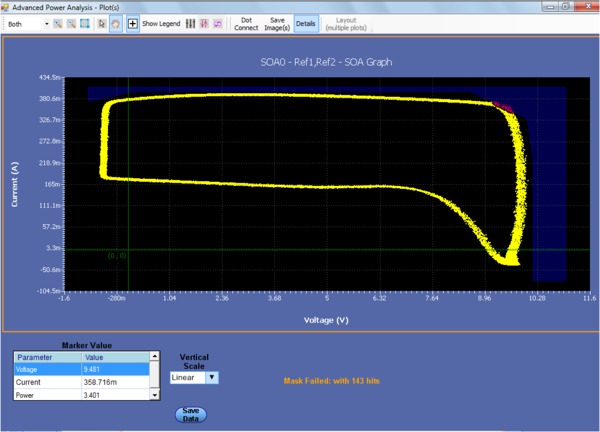
Task: Click the purple link toolbar icon
Action: tap(217, 23)
